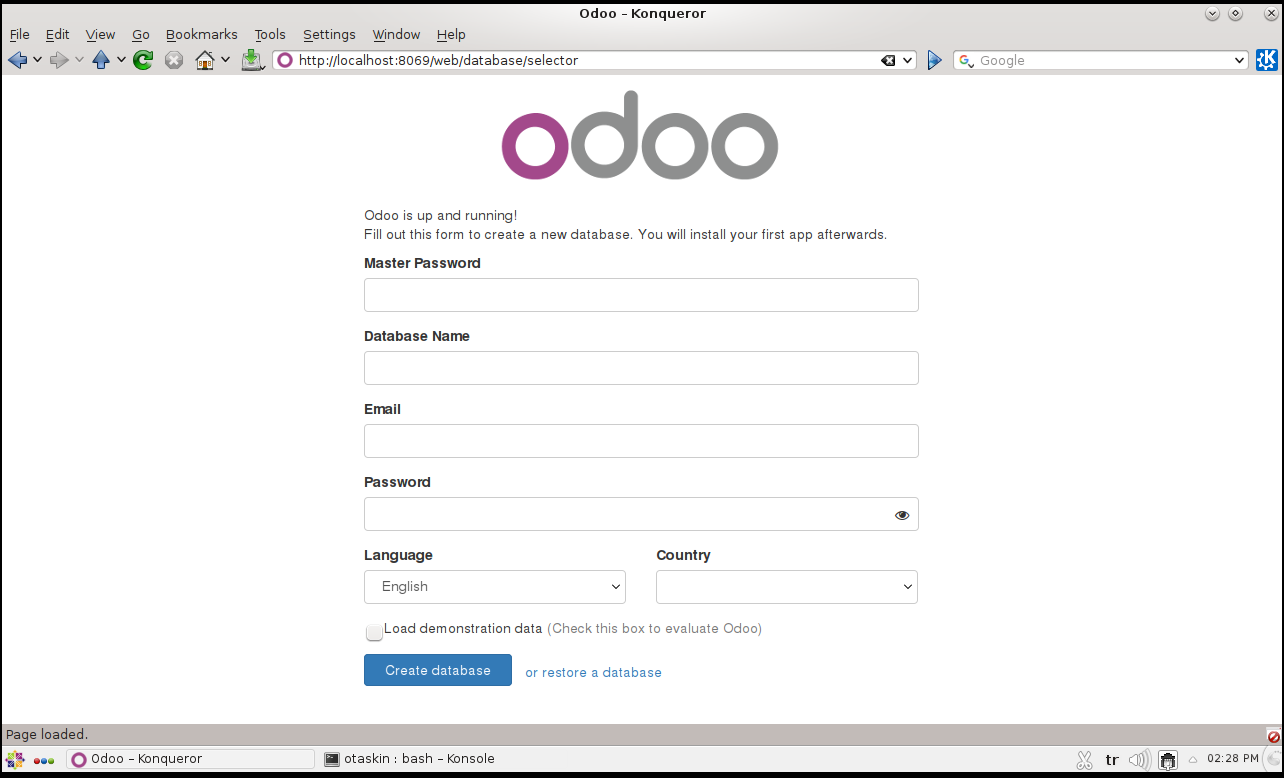
Task: Click the Odoo logo image
Action: tap(640, 135)
